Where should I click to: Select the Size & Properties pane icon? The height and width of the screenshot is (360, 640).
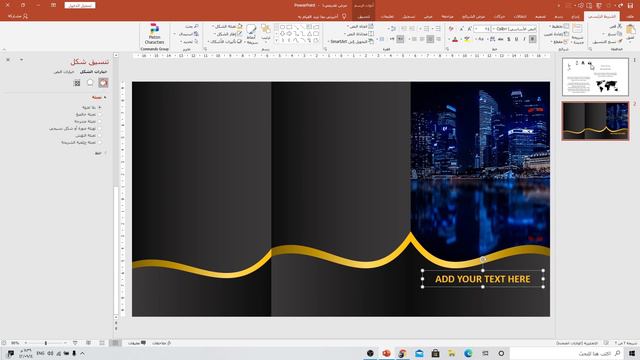pyautogui.click(x=77, y=83)
